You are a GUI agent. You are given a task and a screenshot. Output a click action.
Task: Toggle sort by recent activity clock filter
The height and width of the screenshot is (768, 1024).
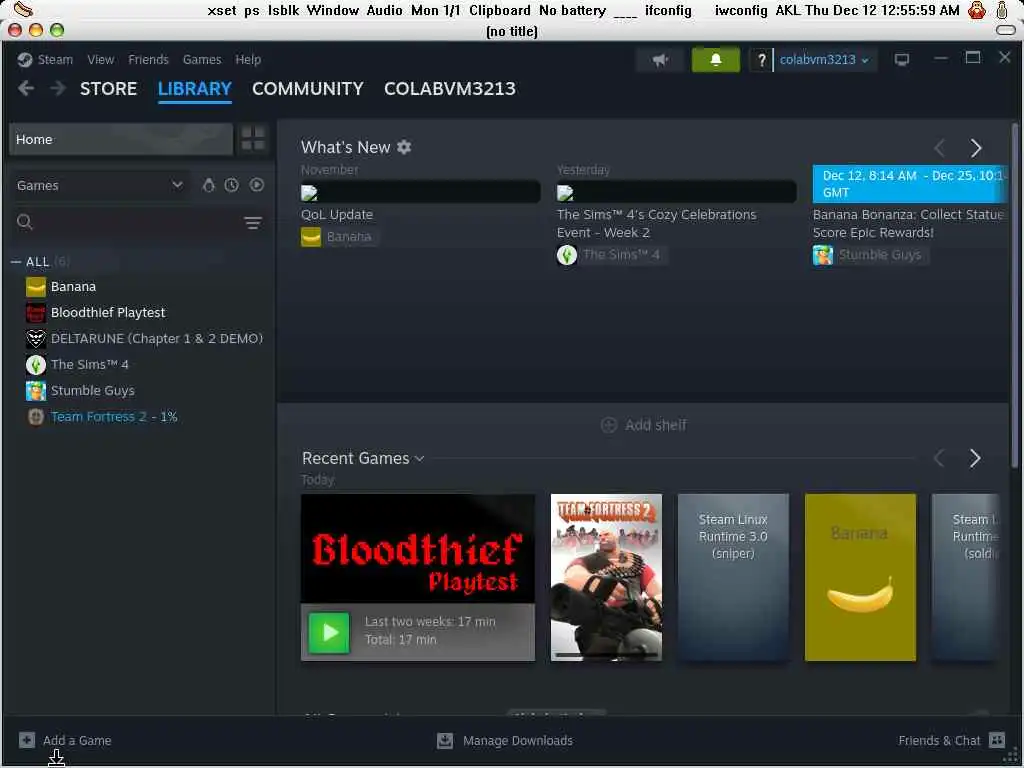coord(232,185)
